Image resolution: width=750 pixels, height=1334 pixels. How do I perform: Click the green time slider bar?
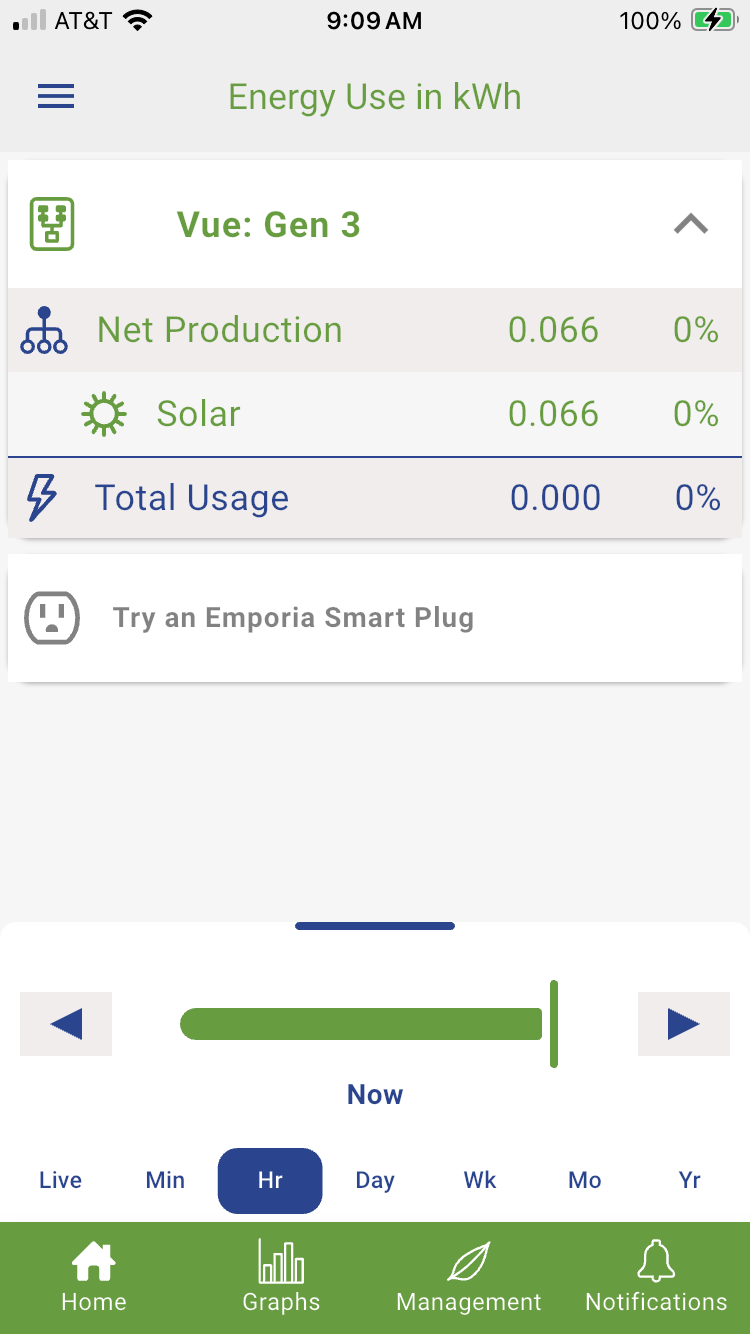click(361, 1024)
